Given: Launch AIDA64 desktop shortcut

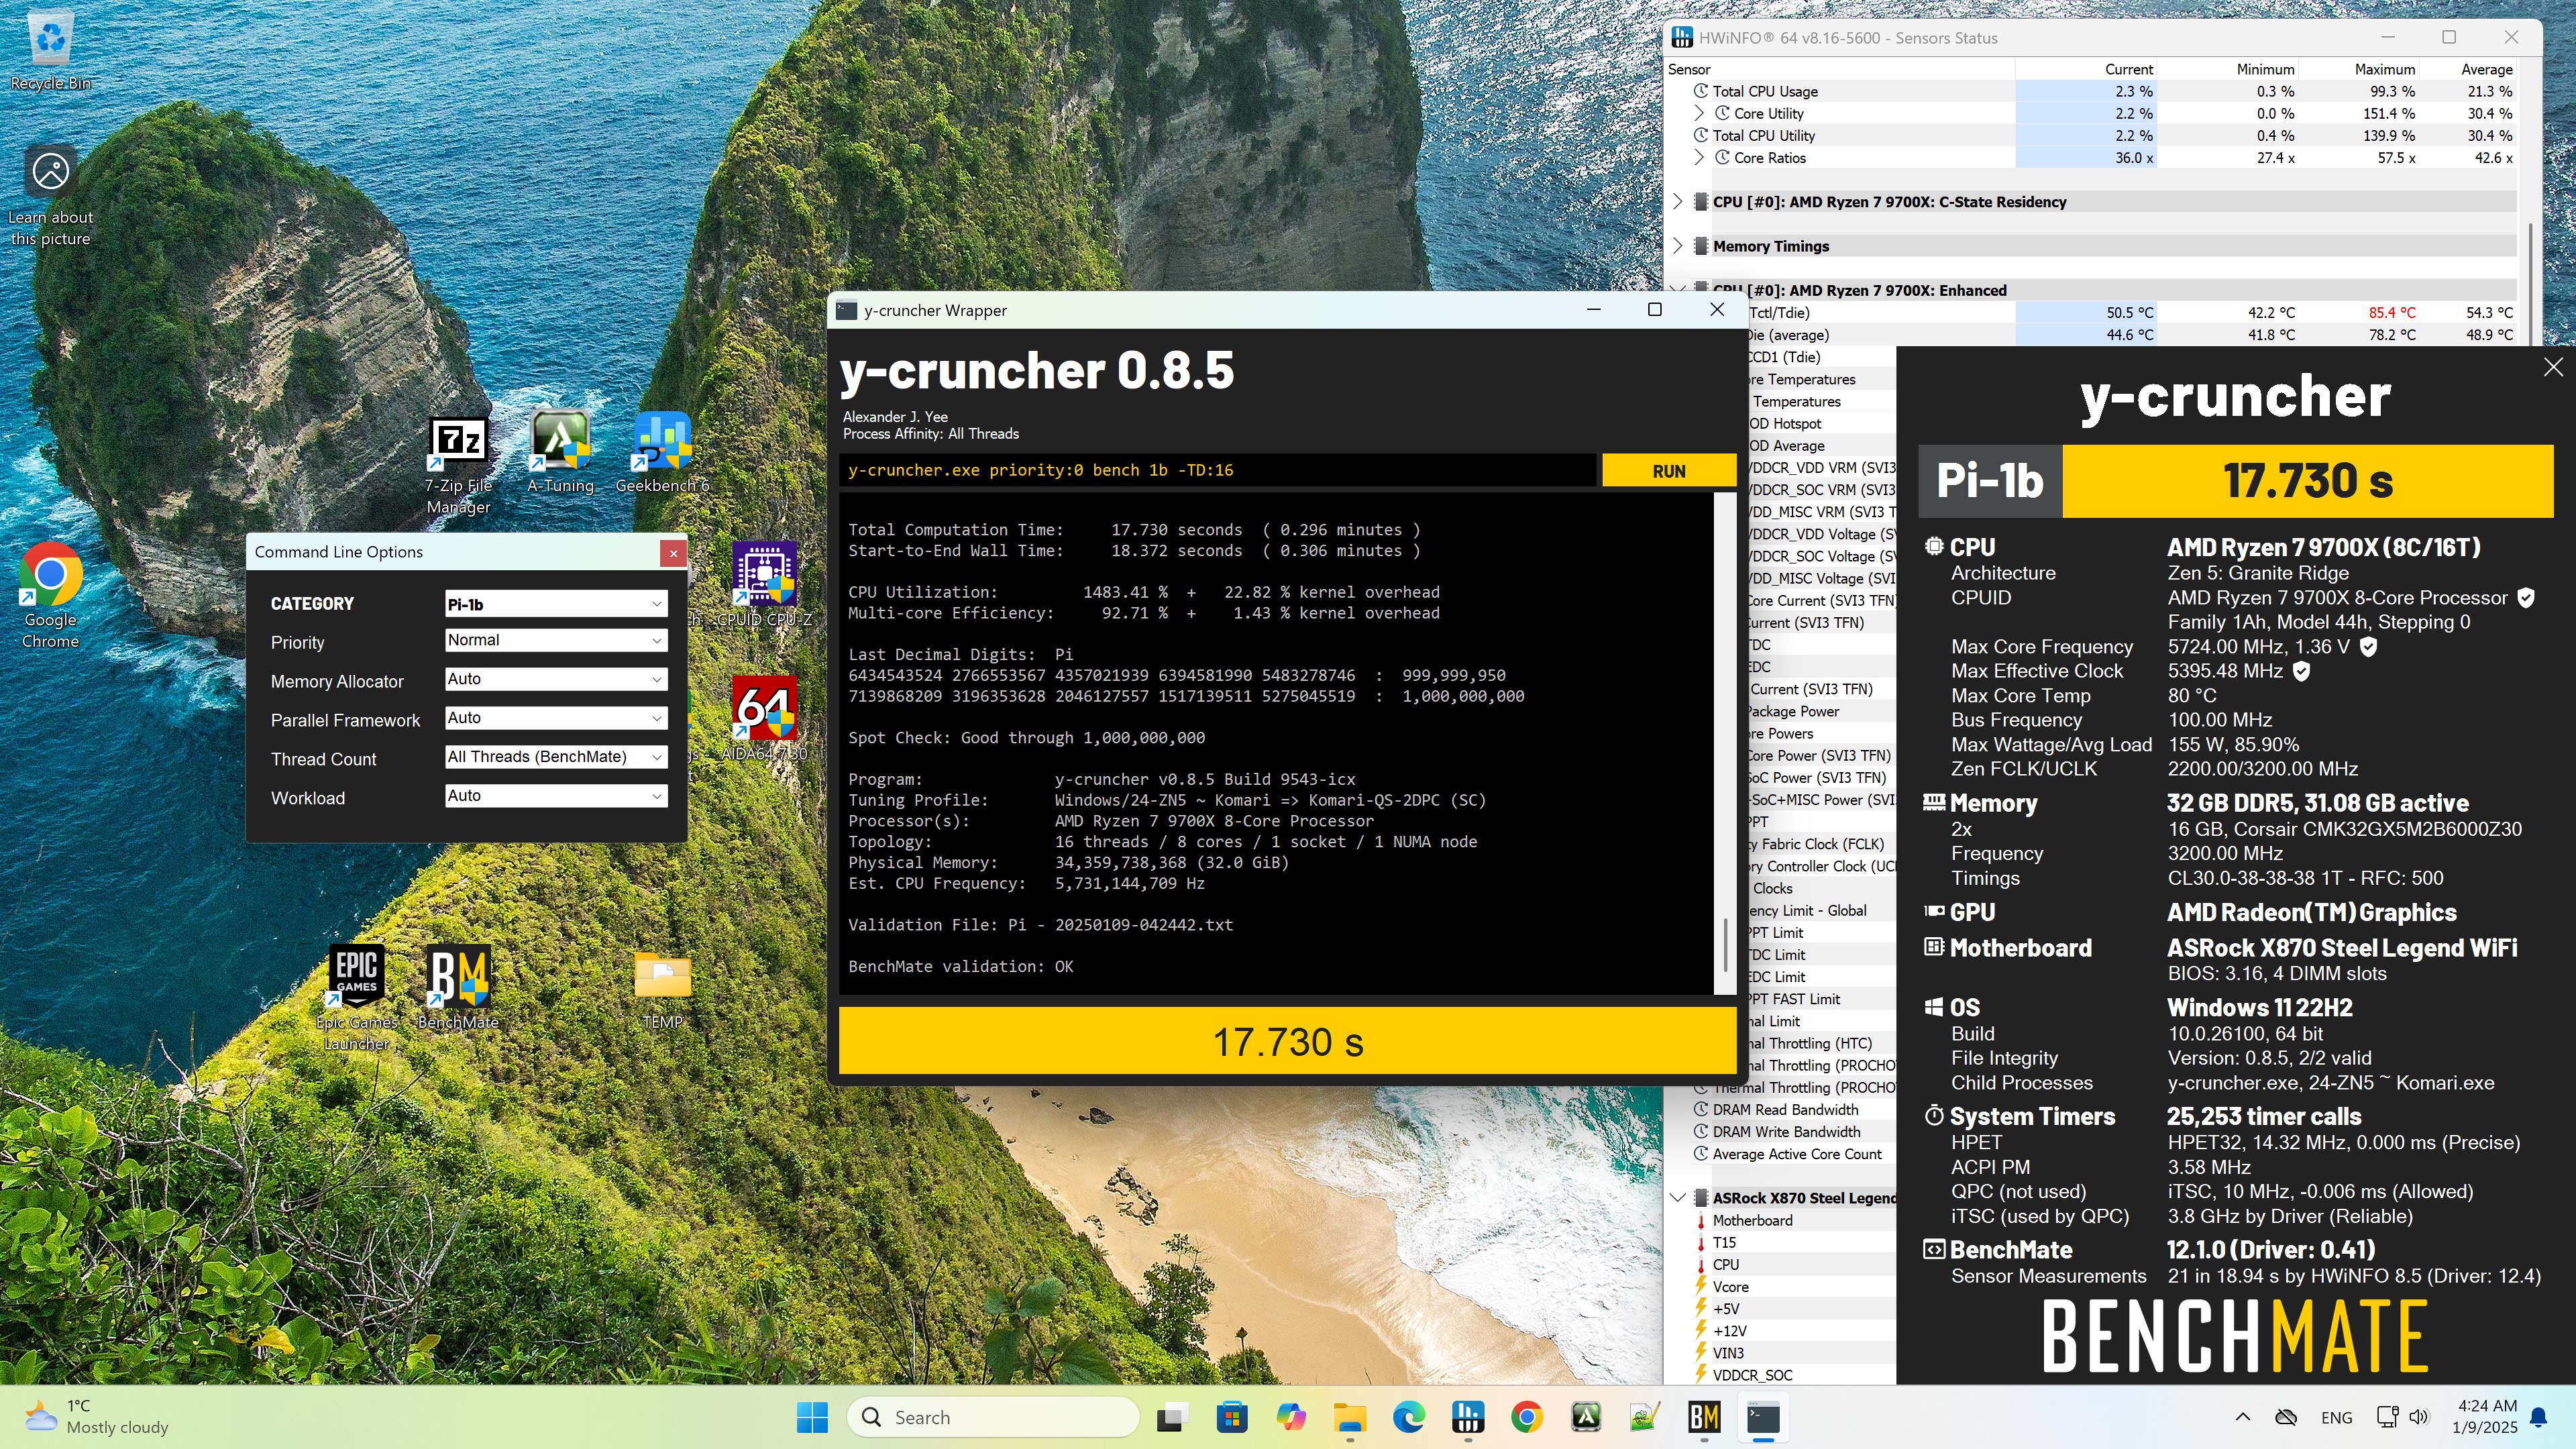Looking at the screenshot, I should [764, 719].
